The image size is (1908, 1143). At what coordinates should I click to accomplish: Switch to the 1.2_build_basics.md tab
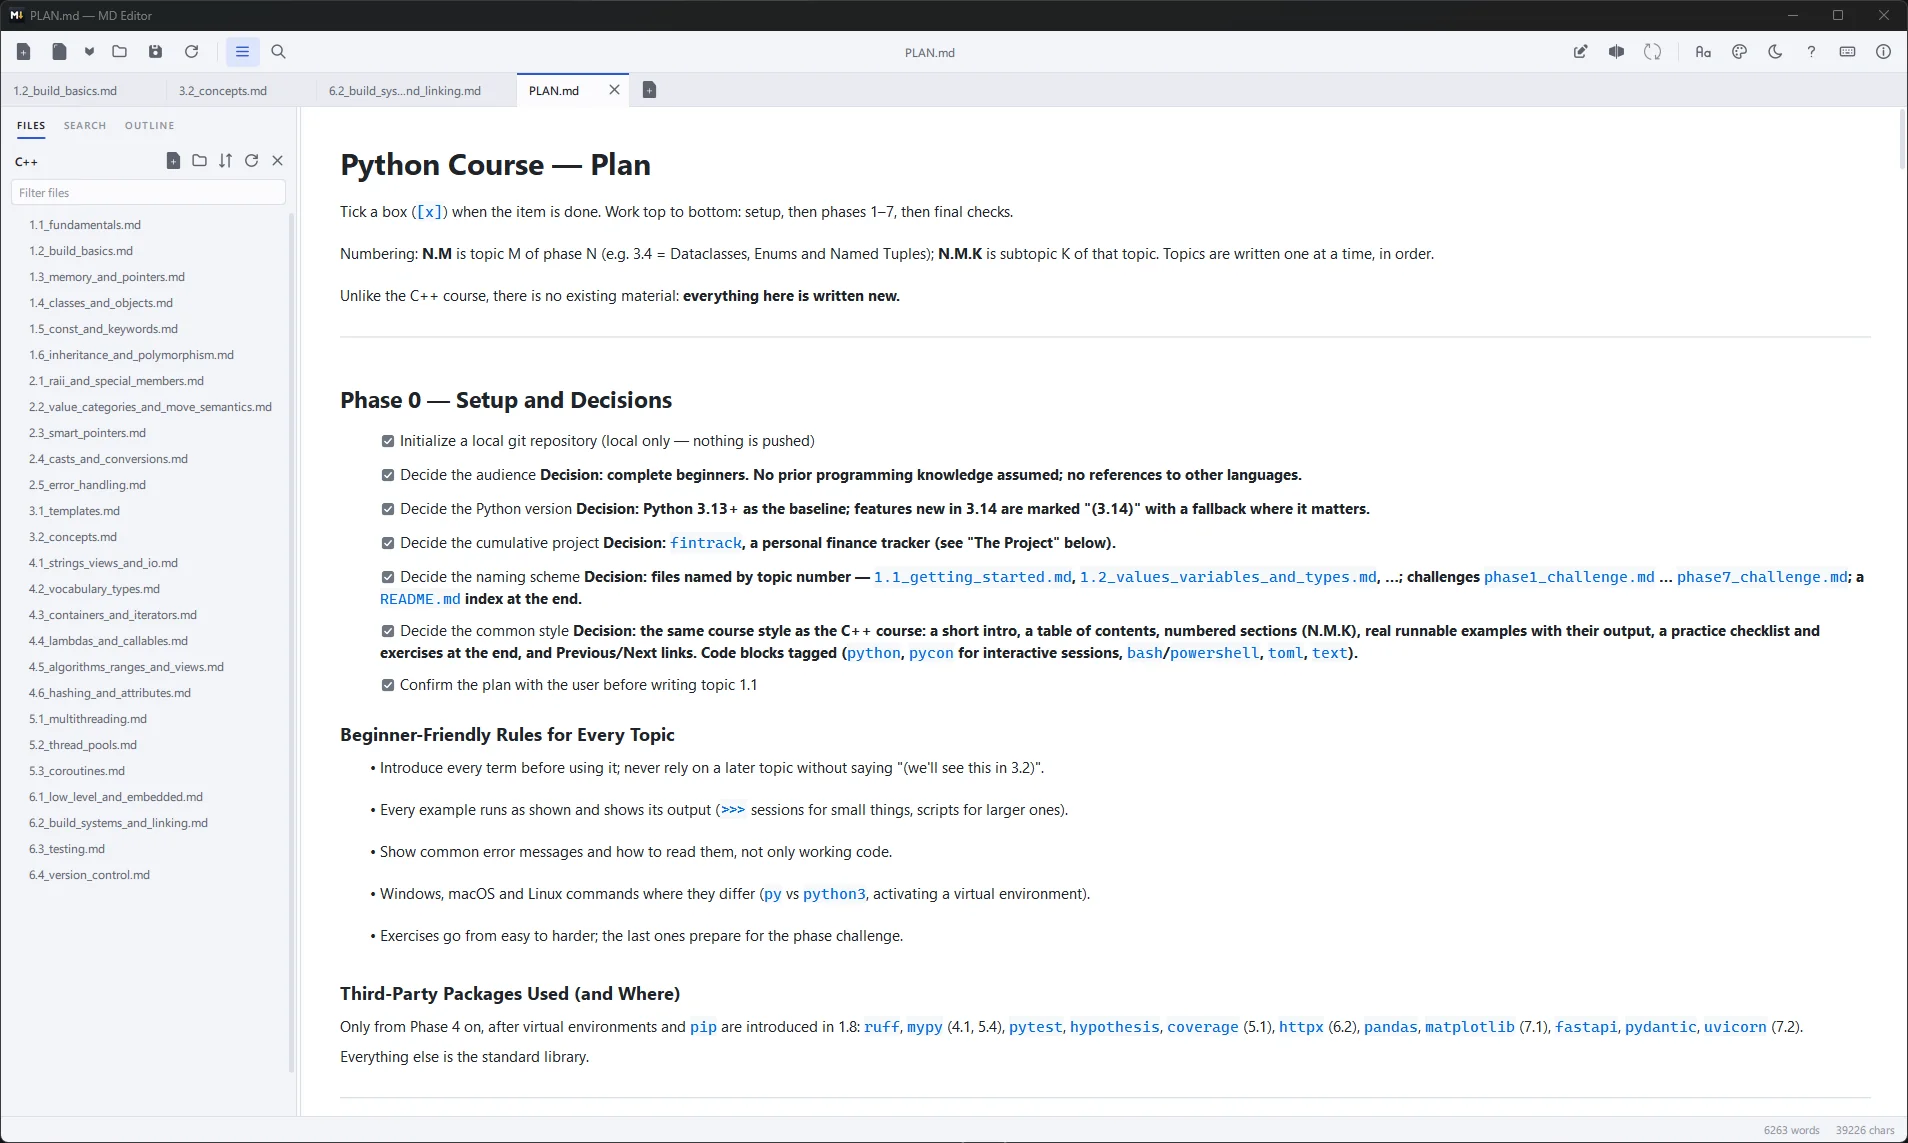coord(65,91)
